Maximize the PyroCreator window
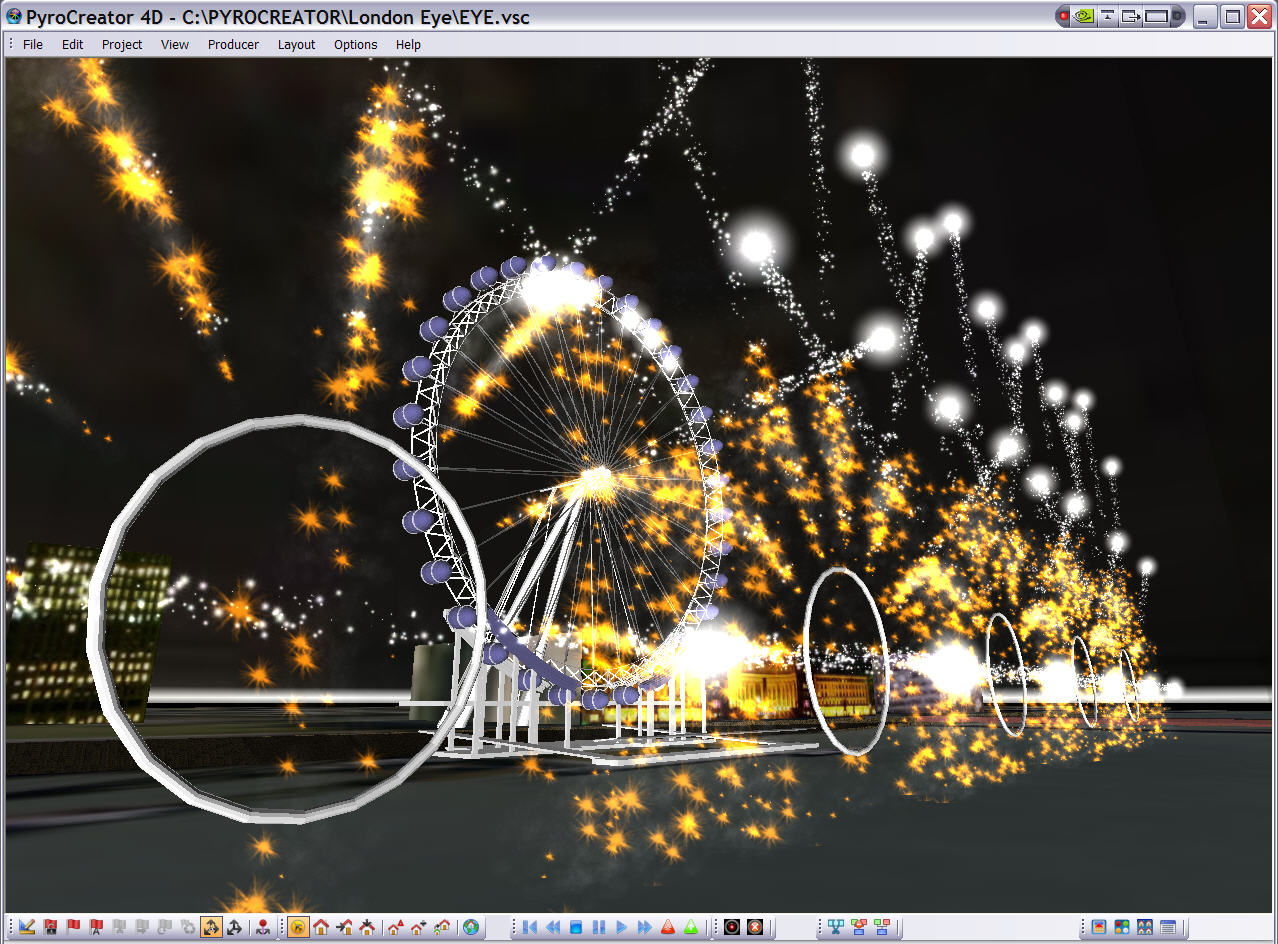The width and height of the screenshot is (1278, 944). 1233,17
